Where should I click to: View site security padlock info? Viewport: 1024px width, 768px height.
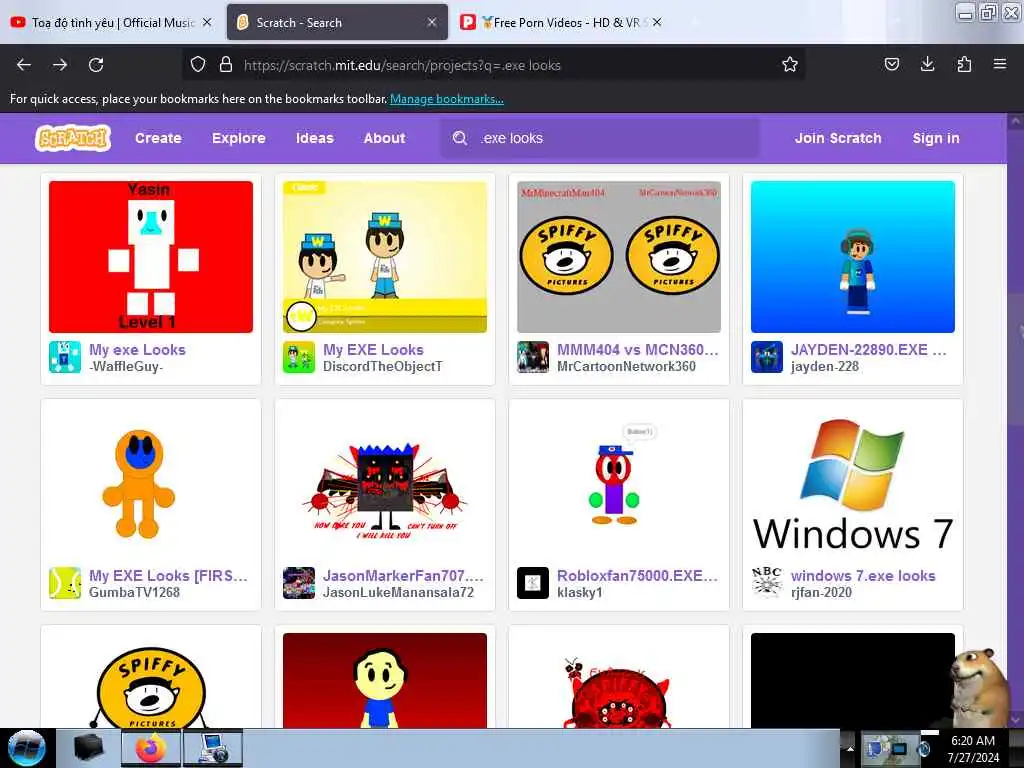(226, 65)
